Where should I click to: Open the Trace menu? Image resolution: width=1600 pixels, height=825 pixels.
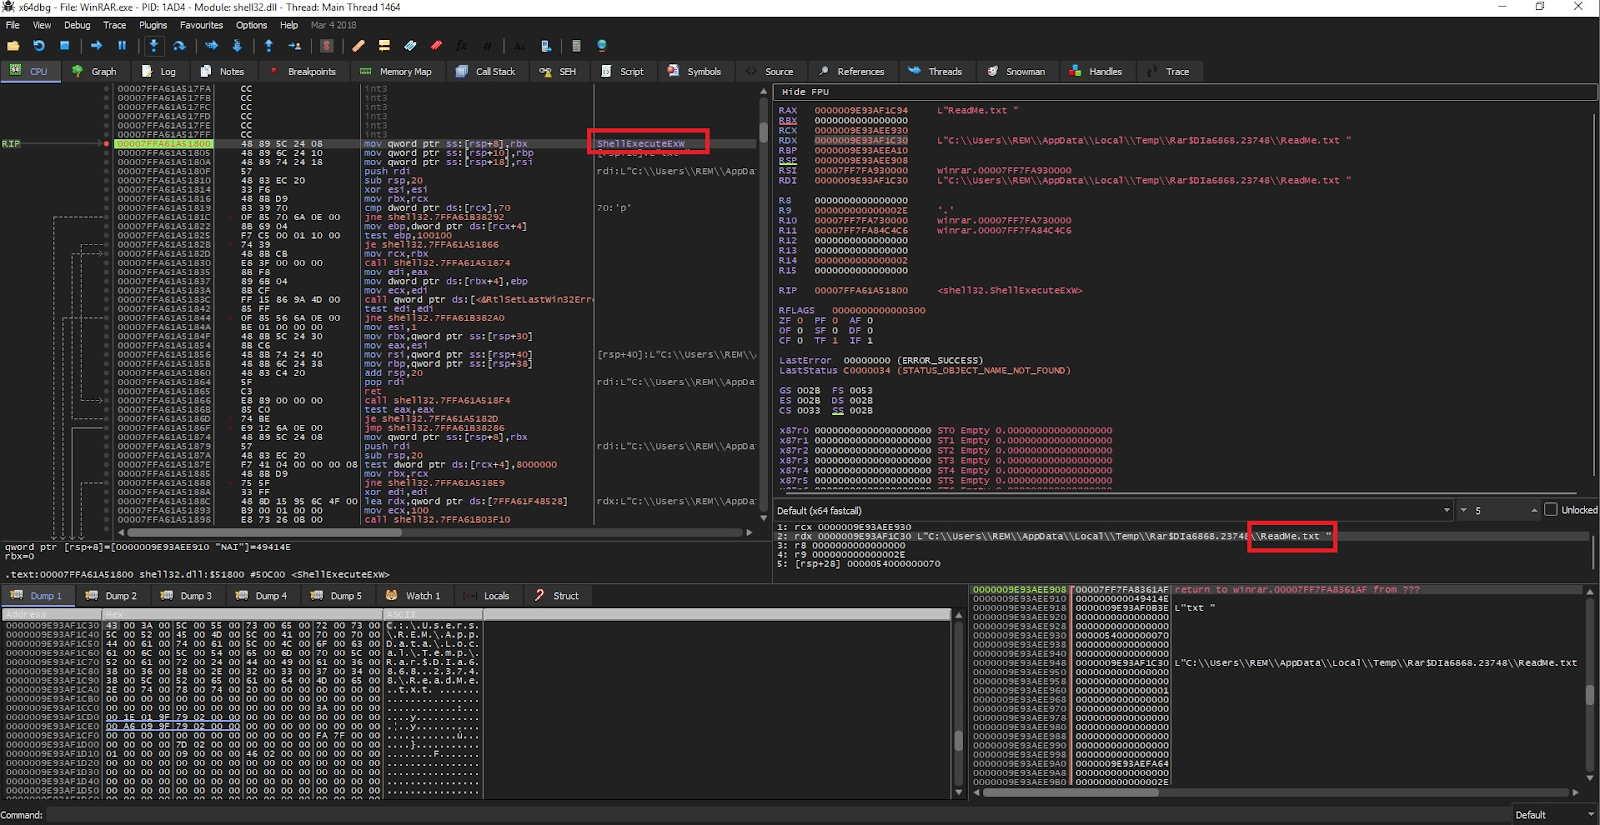[x=115, y=25]
